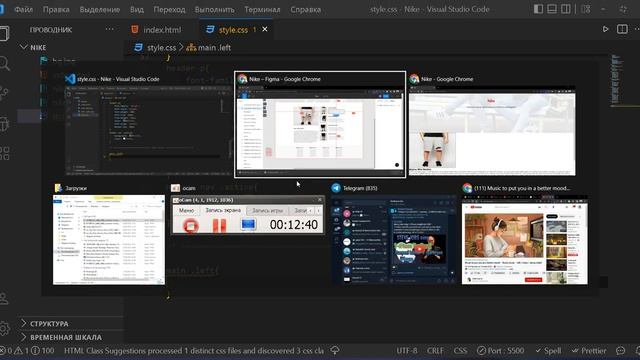This screenshot has width=640, height=360.
Task: Click the Prettier status bar item
Action: [x=589, y=351]
